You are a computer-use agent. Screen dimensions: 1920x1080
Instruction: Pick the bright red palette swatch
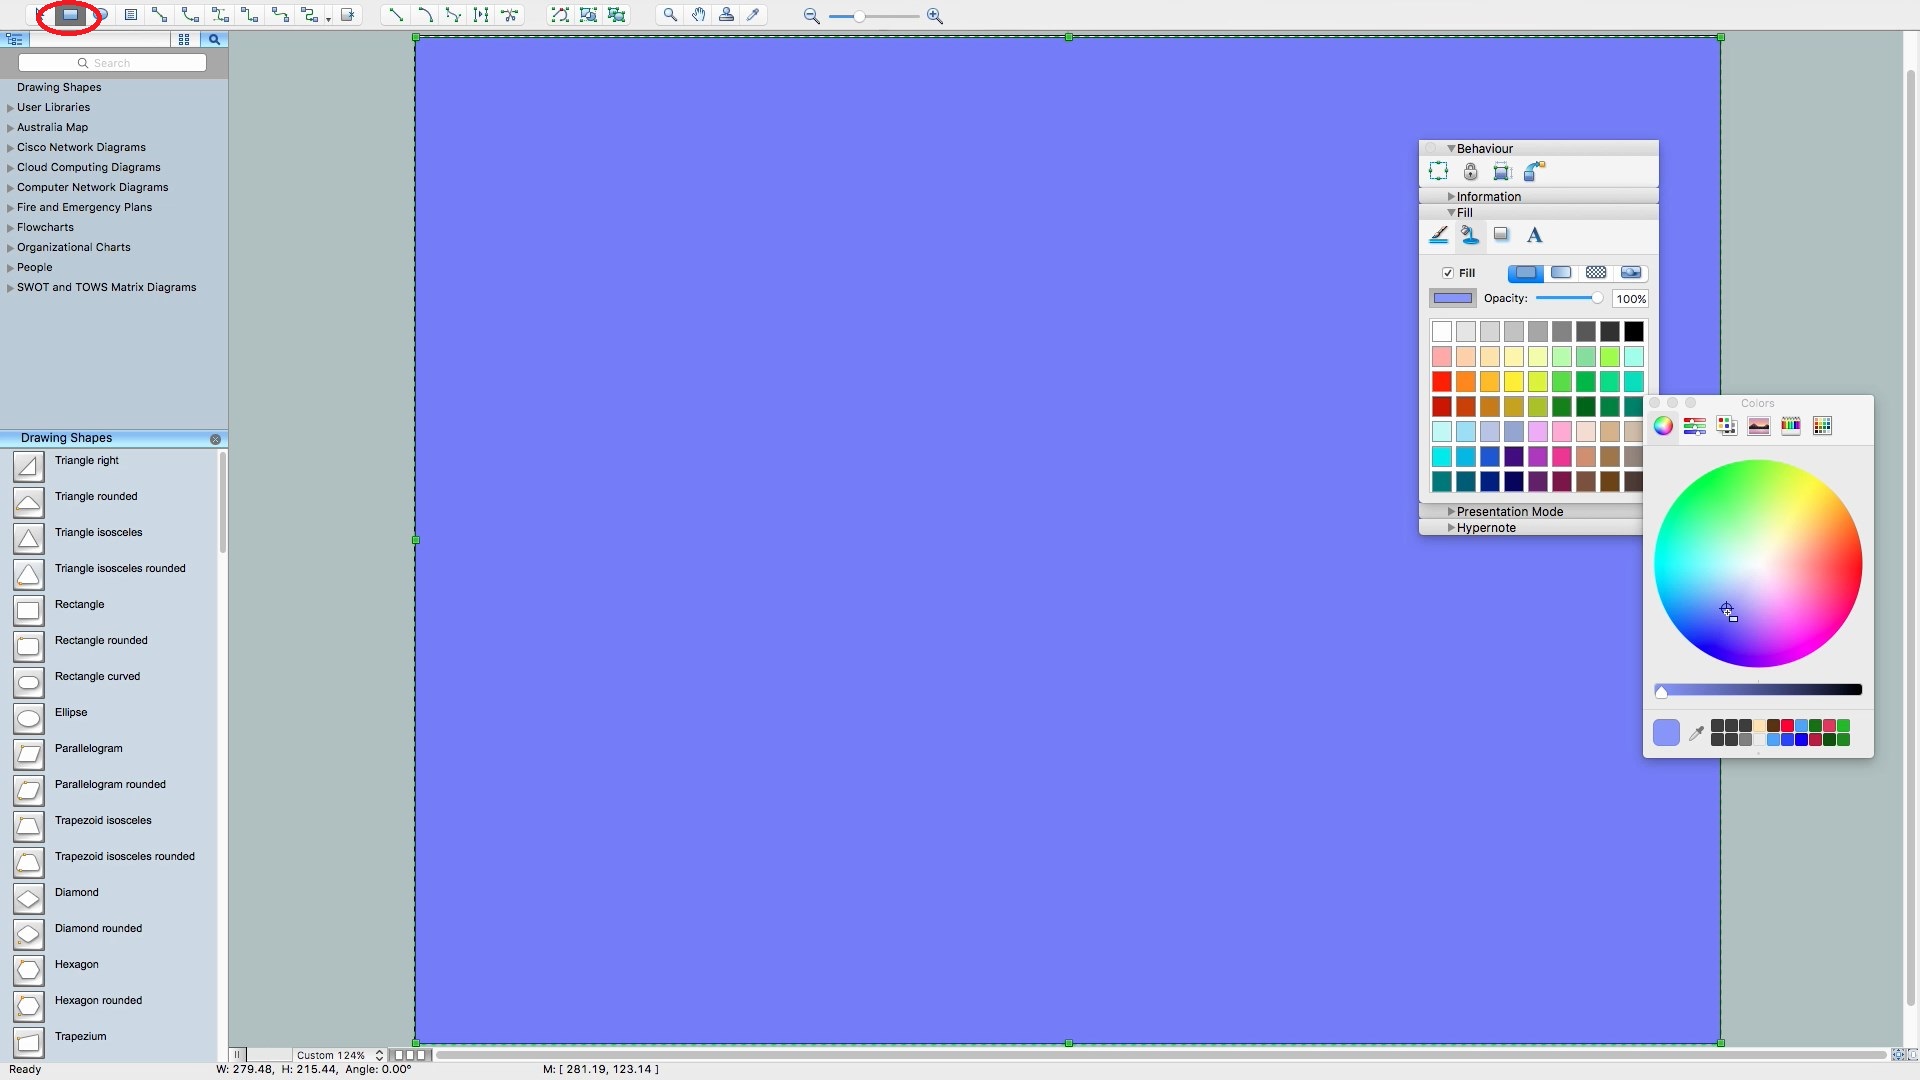point(1441,381)
